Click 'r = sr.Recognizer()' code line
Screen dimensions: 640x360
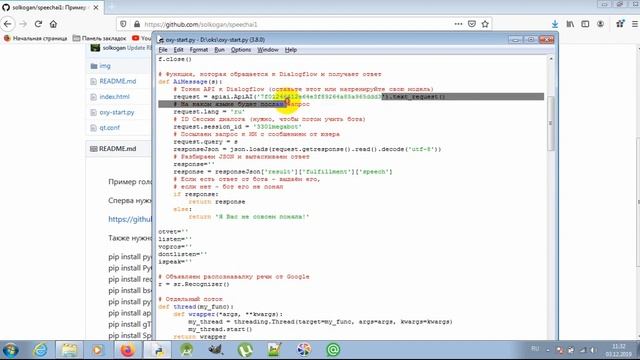click(194, 284)
